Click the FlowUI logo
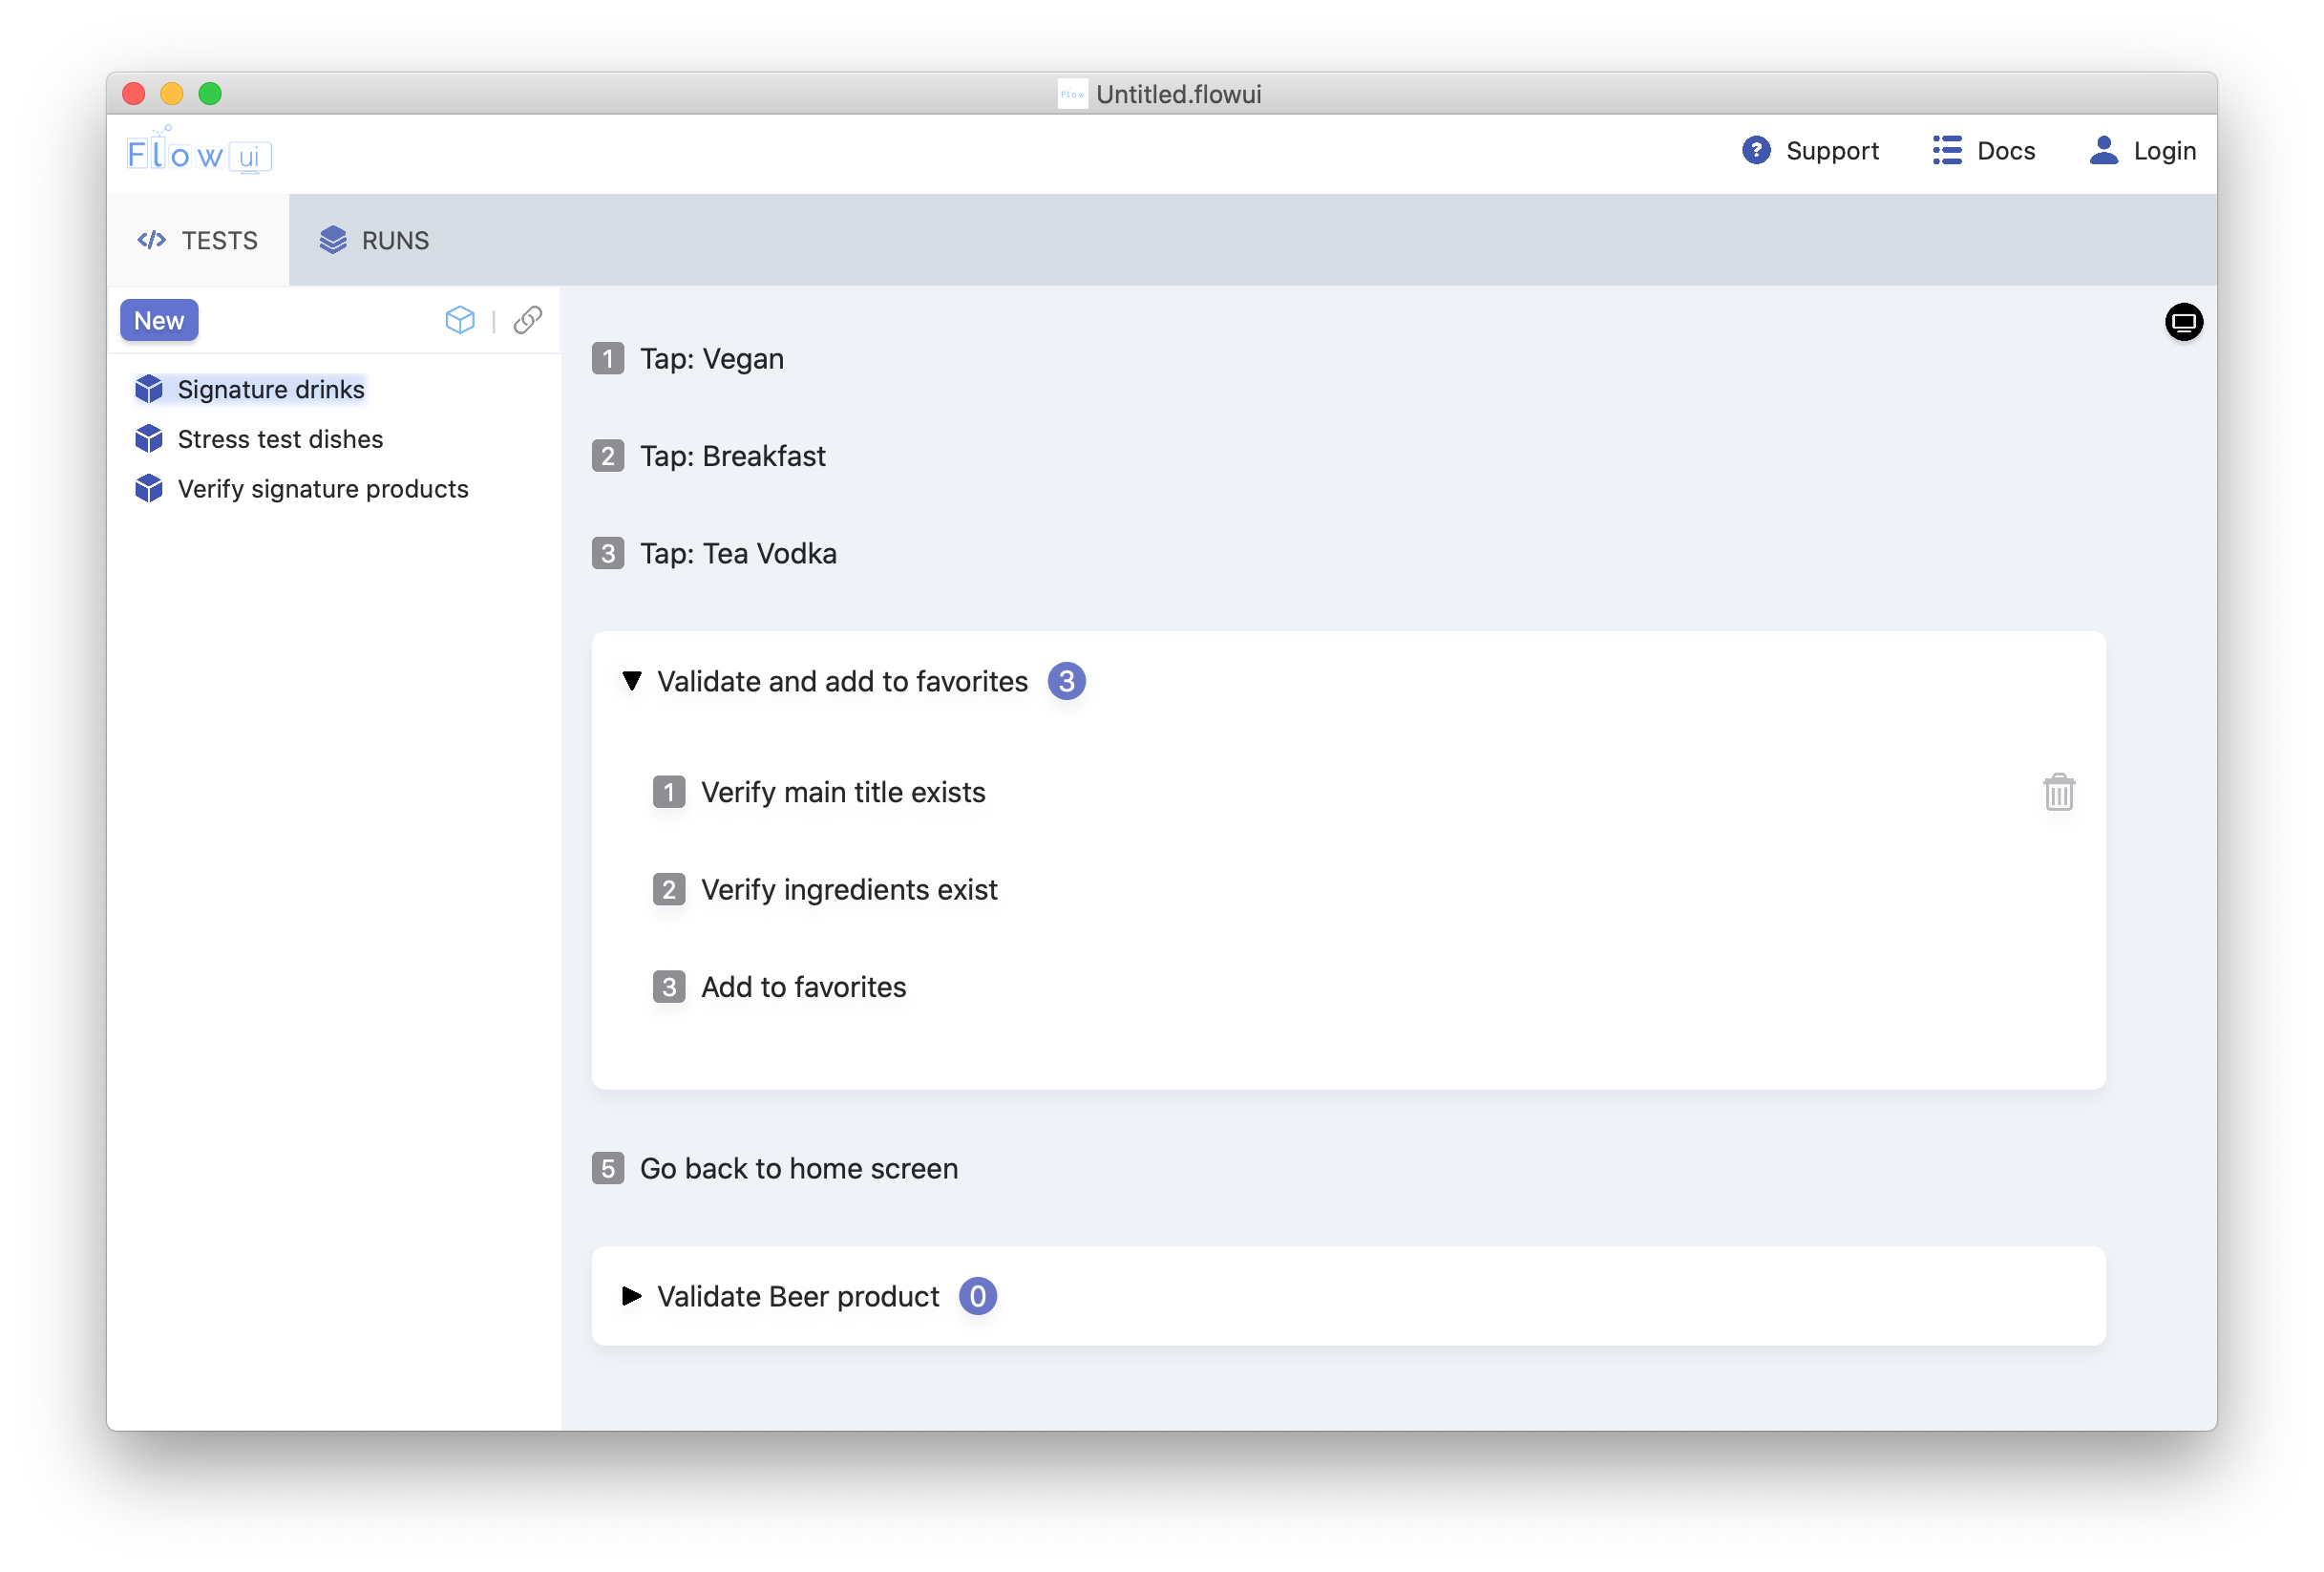The width and height of the screenshot is (2324, 1572). pyautogui.click(x=199, y=152)
